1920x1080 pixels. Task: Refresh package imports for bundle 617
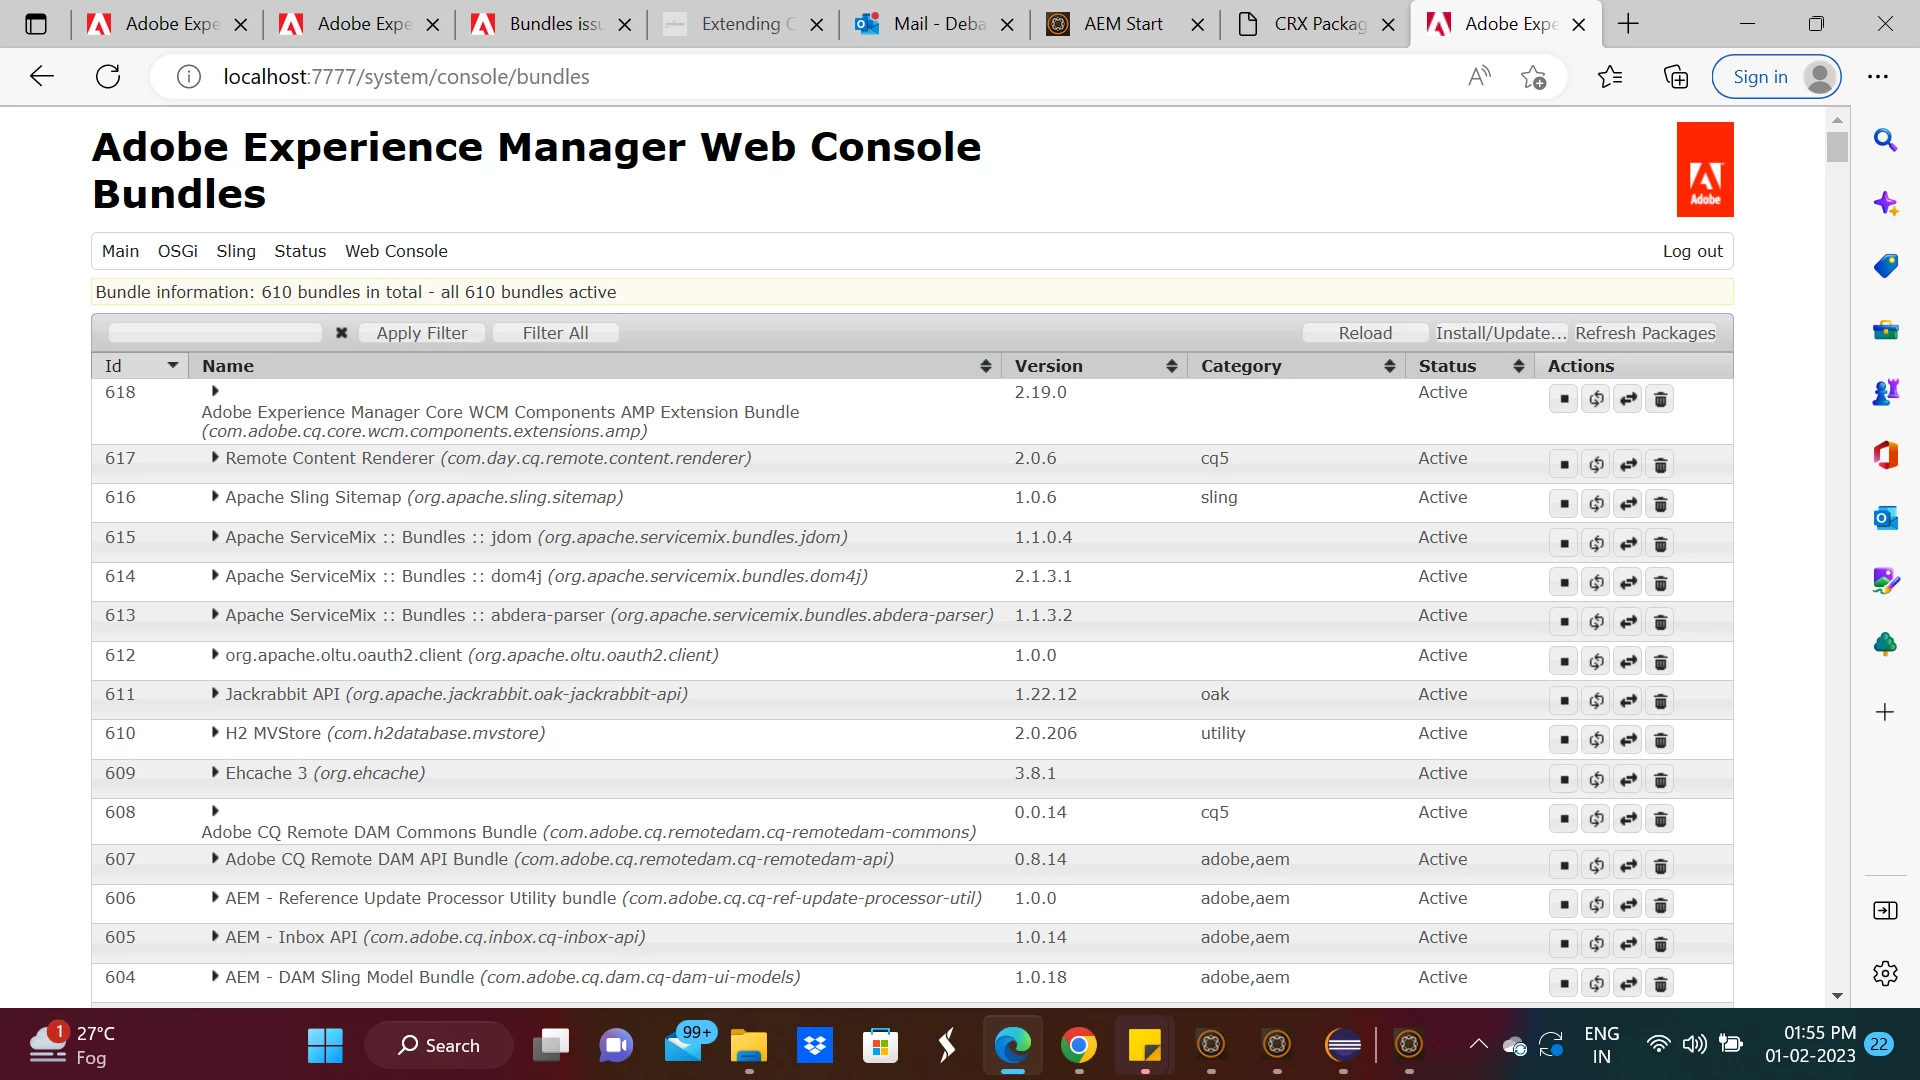pos(1596,465)
